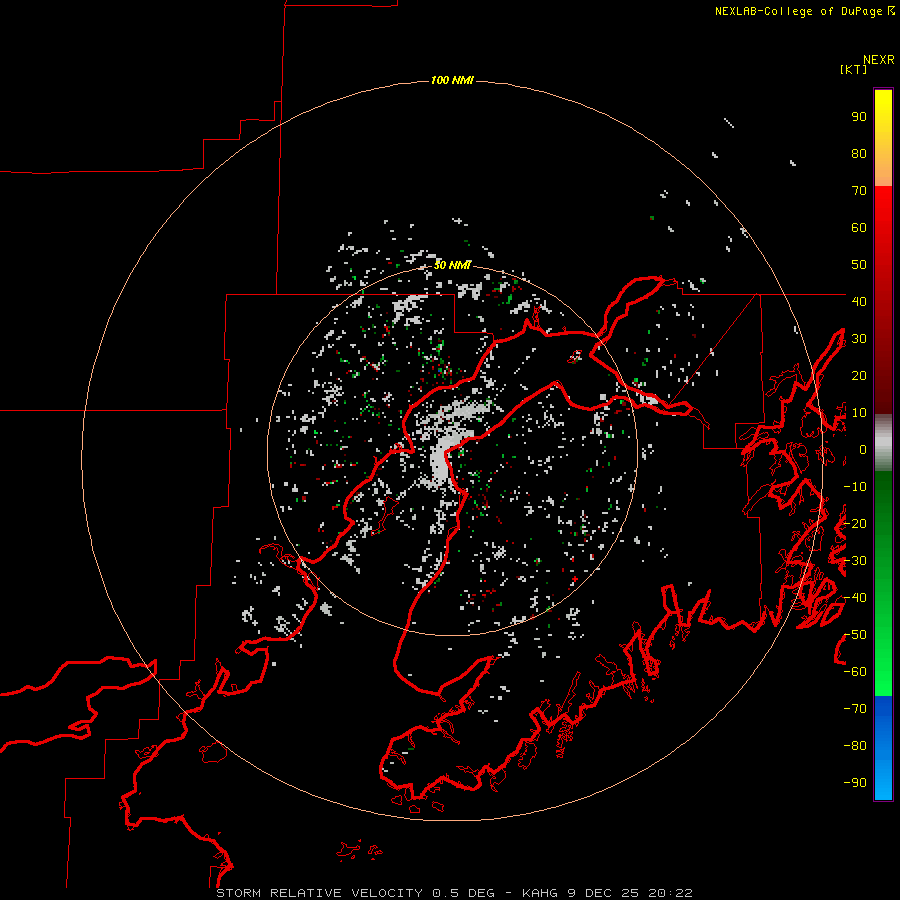Click the 50 NMI range ring label
This screenshot has width=900, height=900.
pyautogui.click(x=452, y=265)
